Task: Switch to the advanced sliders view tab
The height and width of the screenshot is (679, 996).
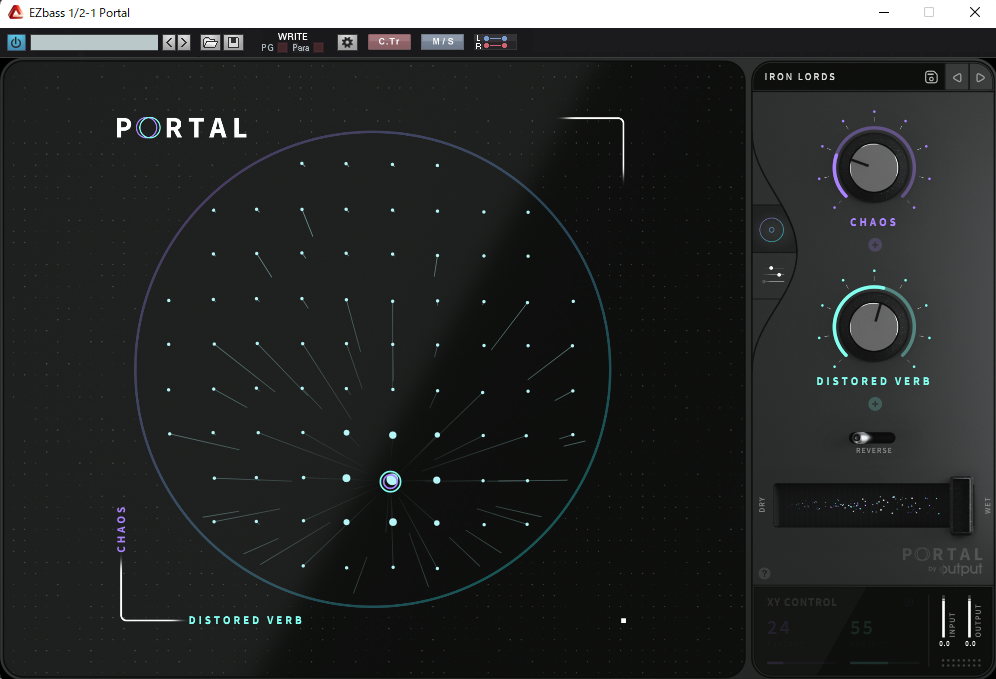Action: tap(773, 275)
